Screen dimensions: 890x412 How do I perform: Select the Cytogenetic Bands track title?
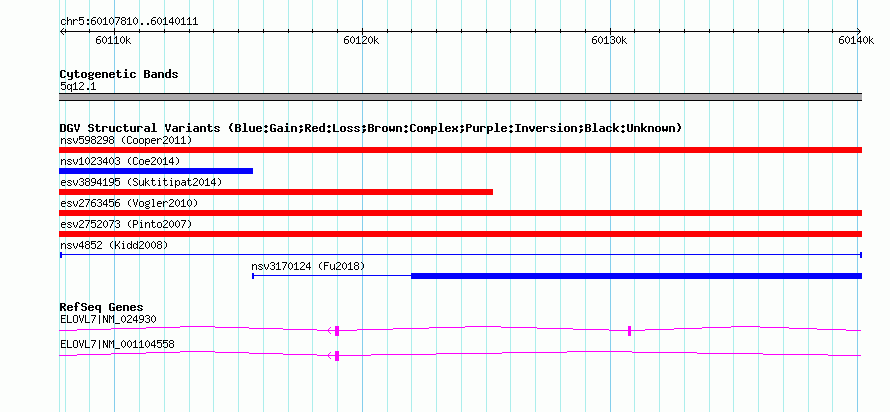(119, 74)
